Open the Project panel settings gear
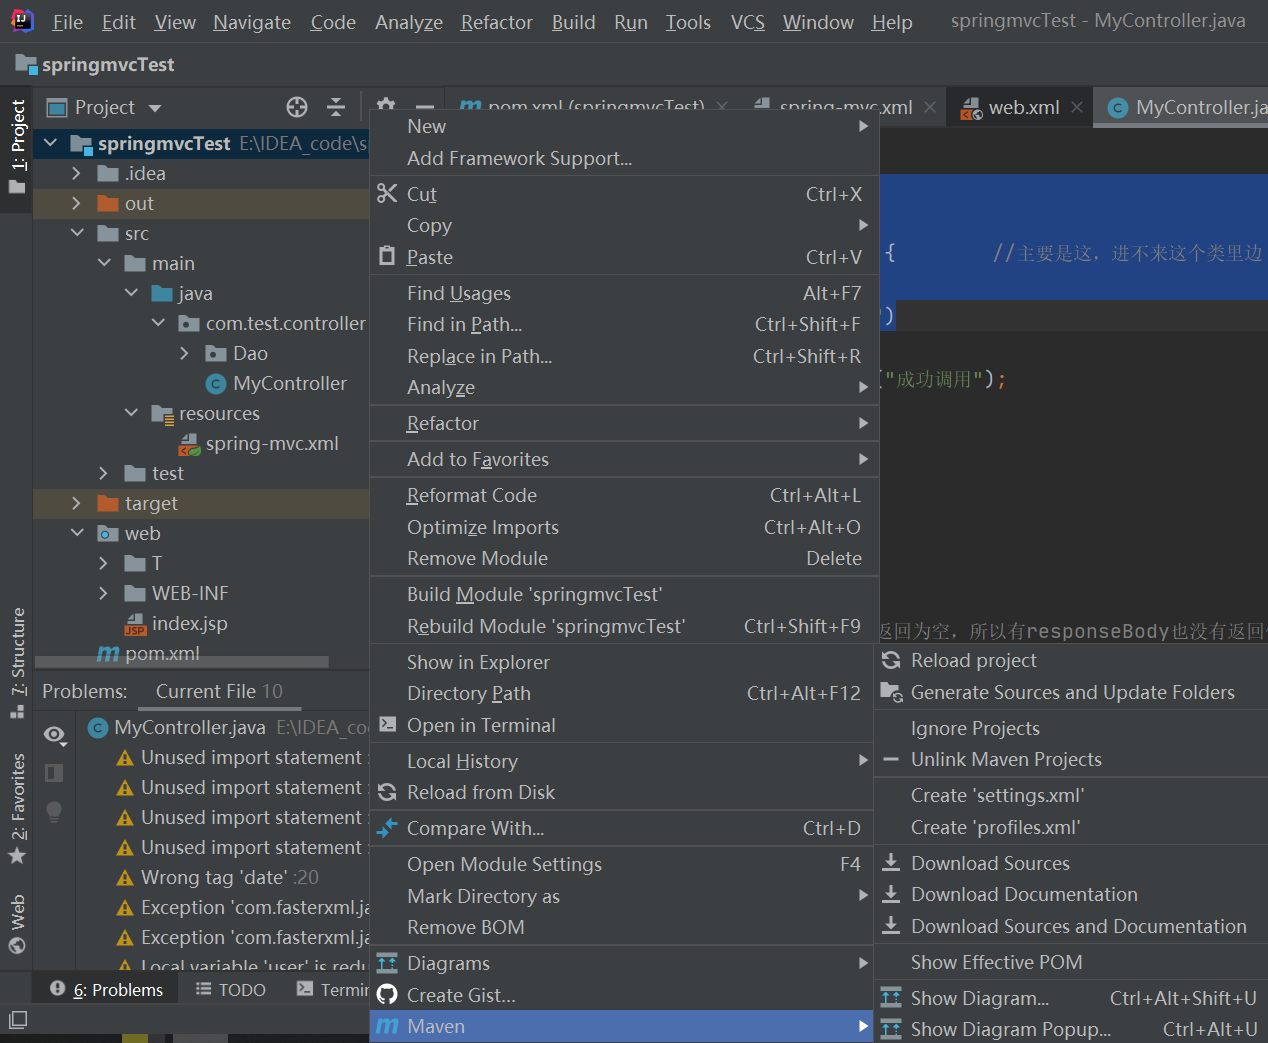The height and width of the screenshot is (1043, 1268). point(386,105)
